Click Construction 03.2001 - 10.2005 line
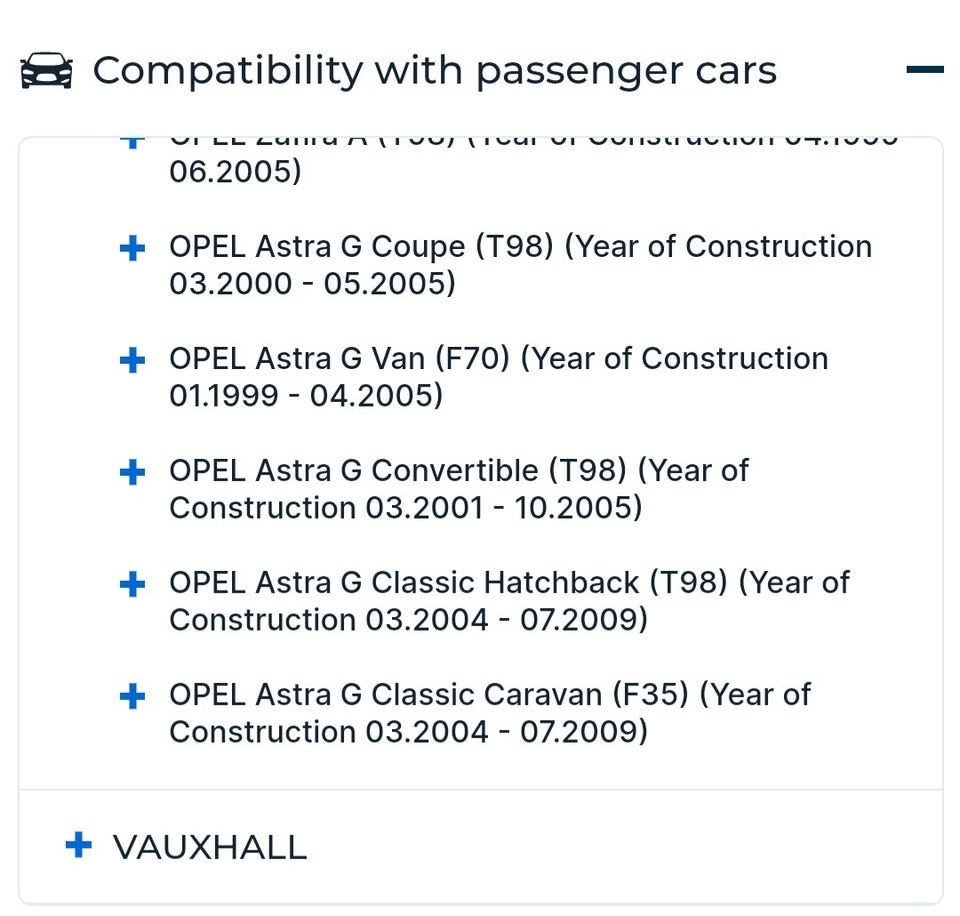 click(405, 509)
